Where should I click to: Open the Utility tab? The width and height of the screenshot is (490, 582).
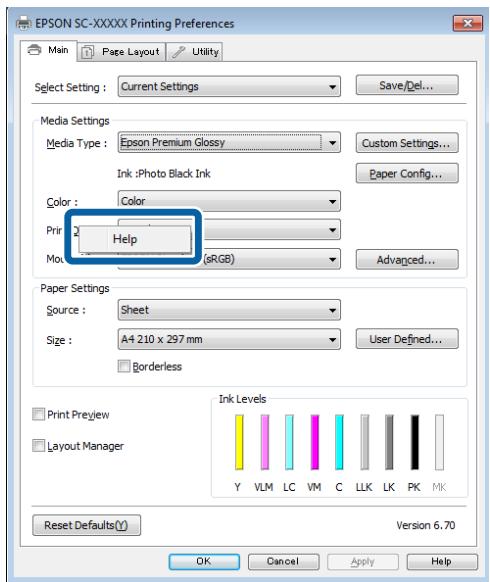[x=194, y=52]
